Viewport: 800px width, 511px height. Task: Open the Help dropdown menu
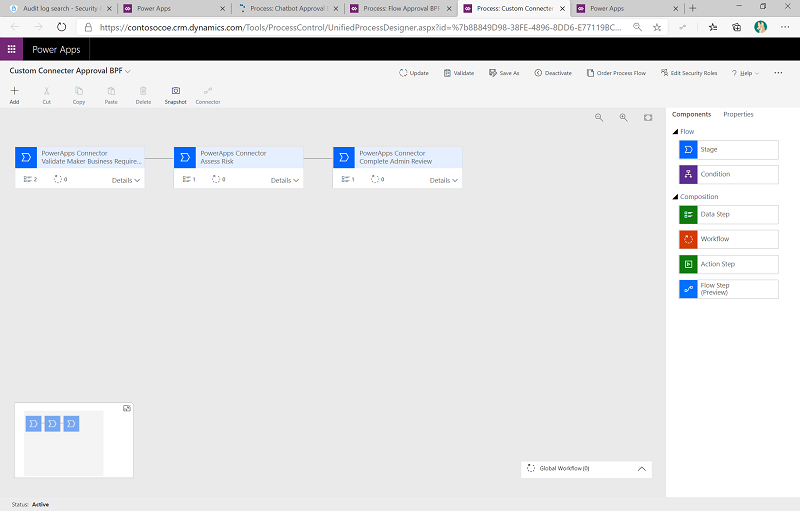(x=745, y=73)
